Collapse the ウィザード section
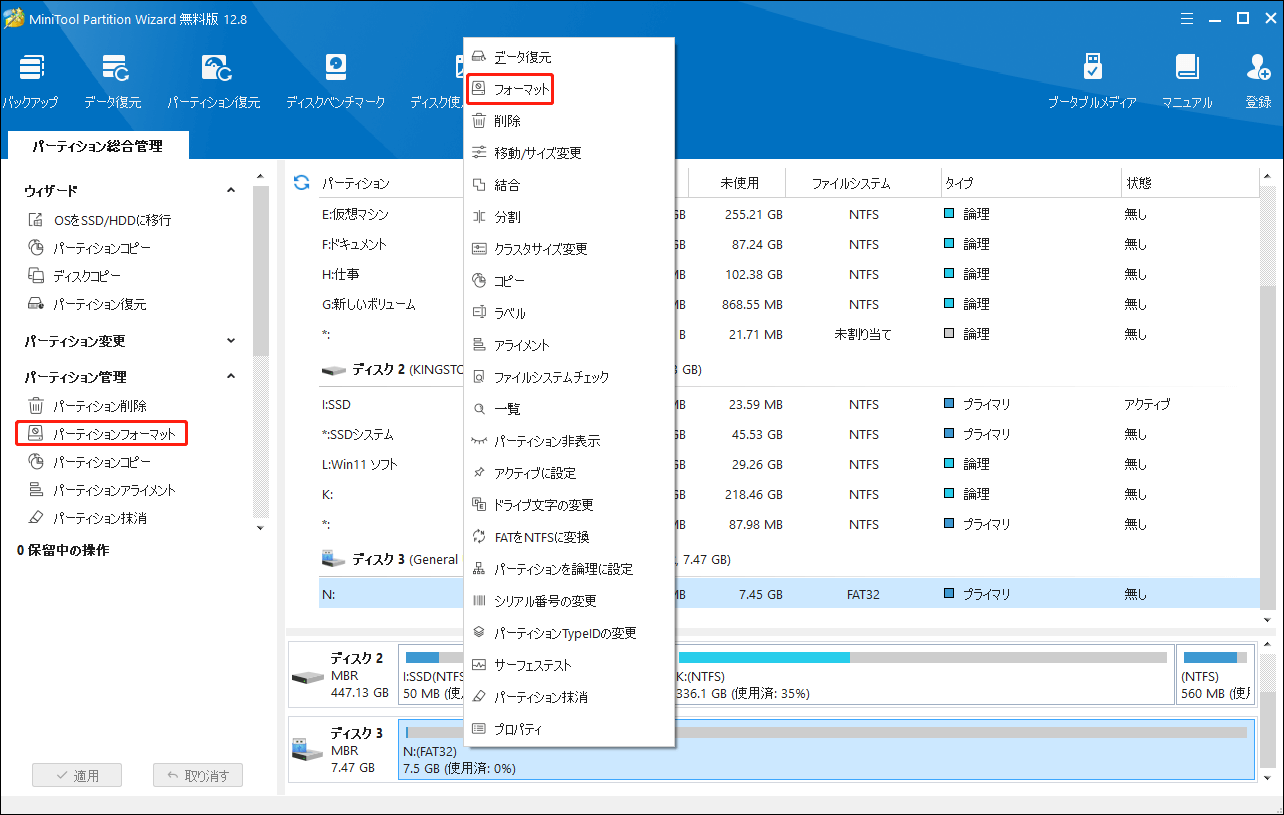The width and height of the screenshot is (1284, 815). pos(230,190)
